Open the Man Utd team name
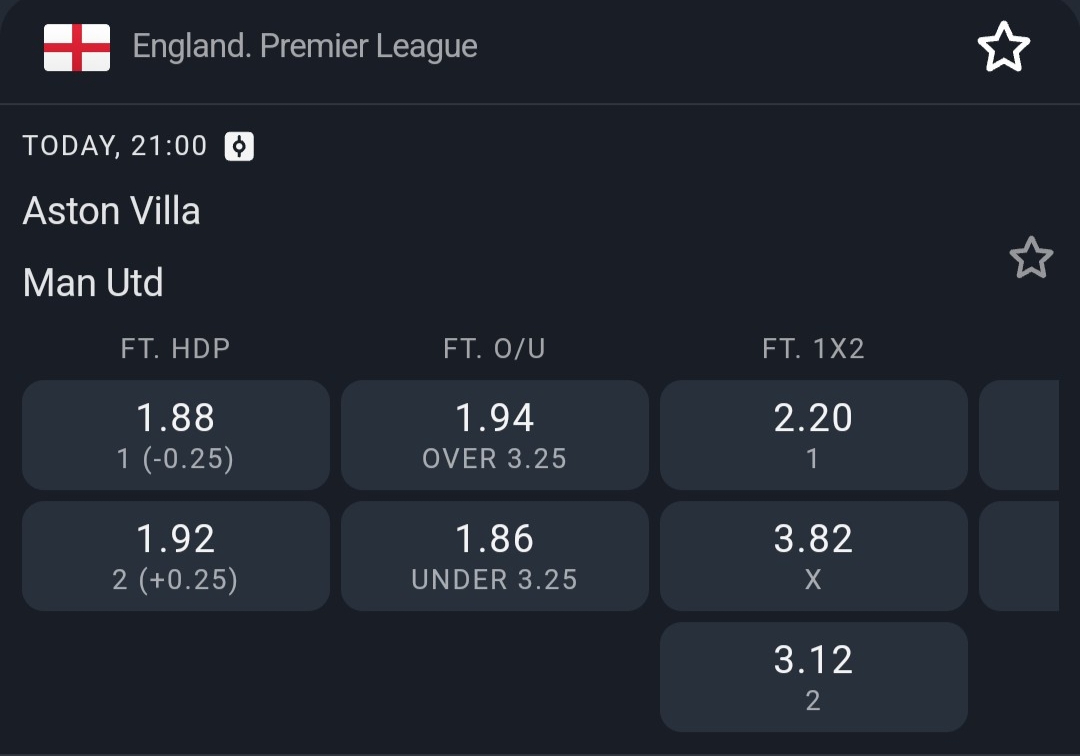Viewport: 1080px width, 756px height. [93, 283]
